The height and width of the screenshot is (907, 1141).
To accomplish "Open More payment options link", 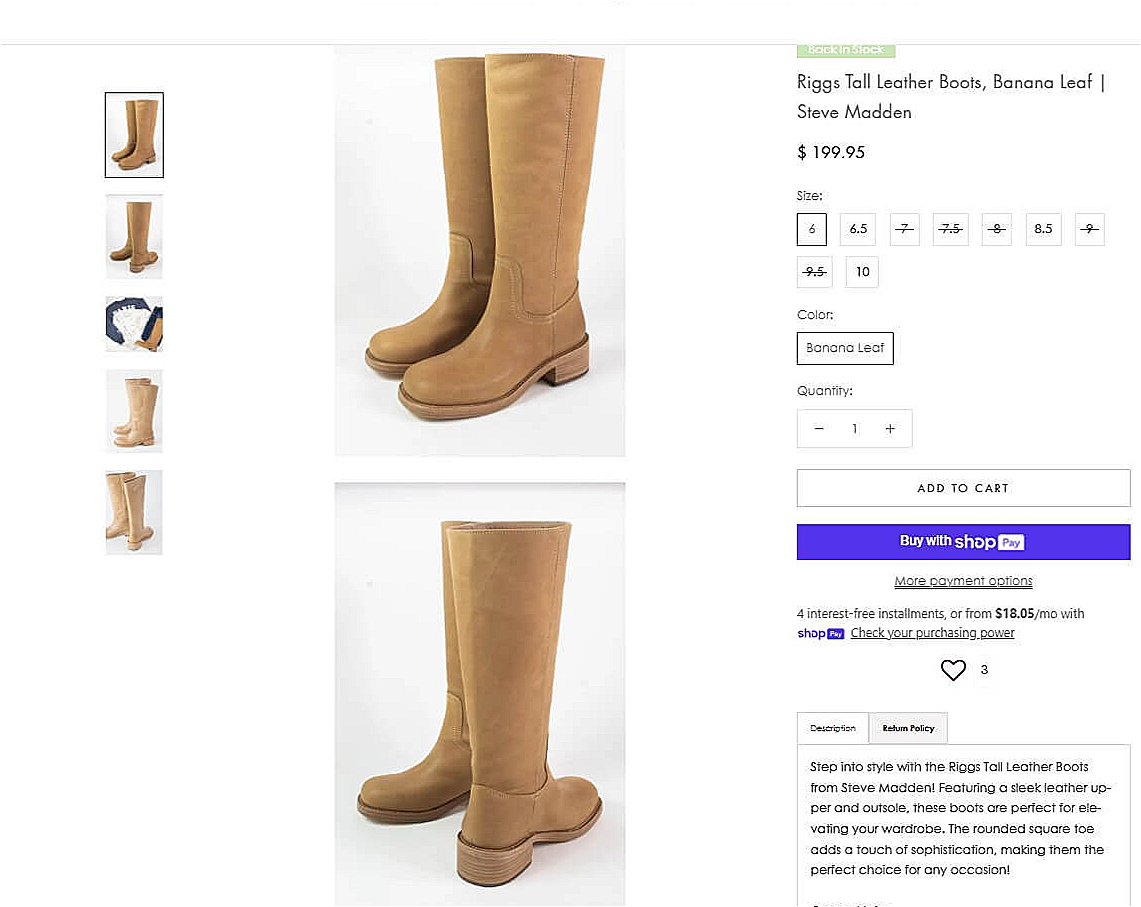I will pyautogui.click(x=963, y=581).
